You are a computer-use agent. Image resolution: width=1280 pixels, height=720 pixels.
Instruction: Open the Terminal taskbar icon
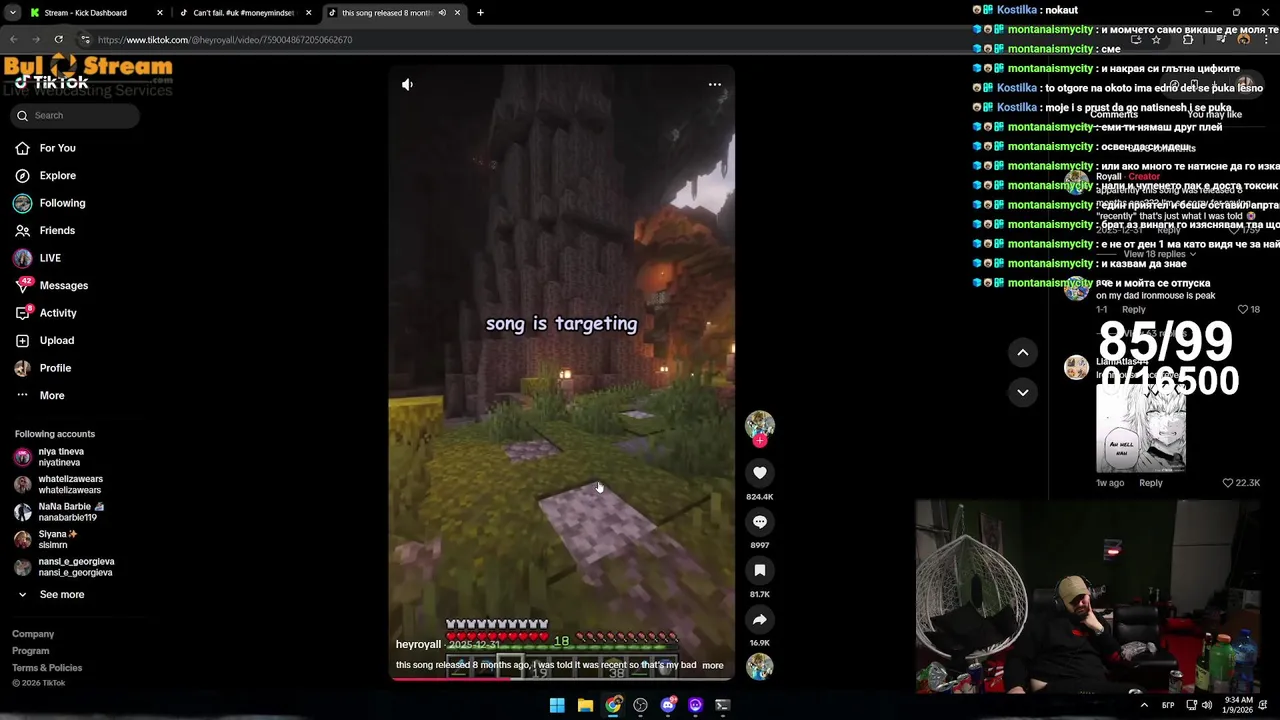(723, 705)
